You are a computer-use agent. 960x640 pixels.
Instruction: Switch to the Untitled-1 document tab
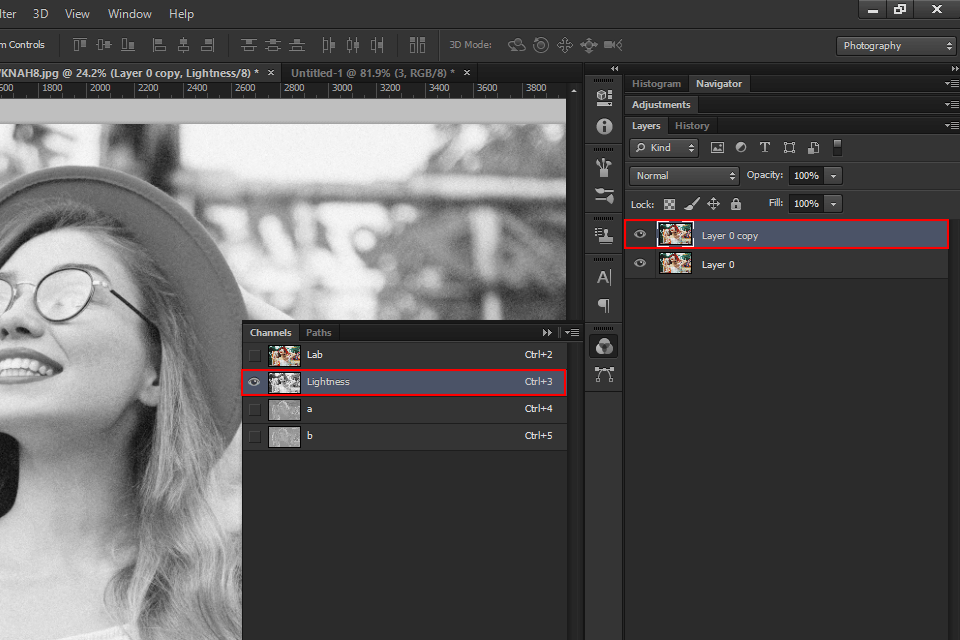(x=372, y=73)
